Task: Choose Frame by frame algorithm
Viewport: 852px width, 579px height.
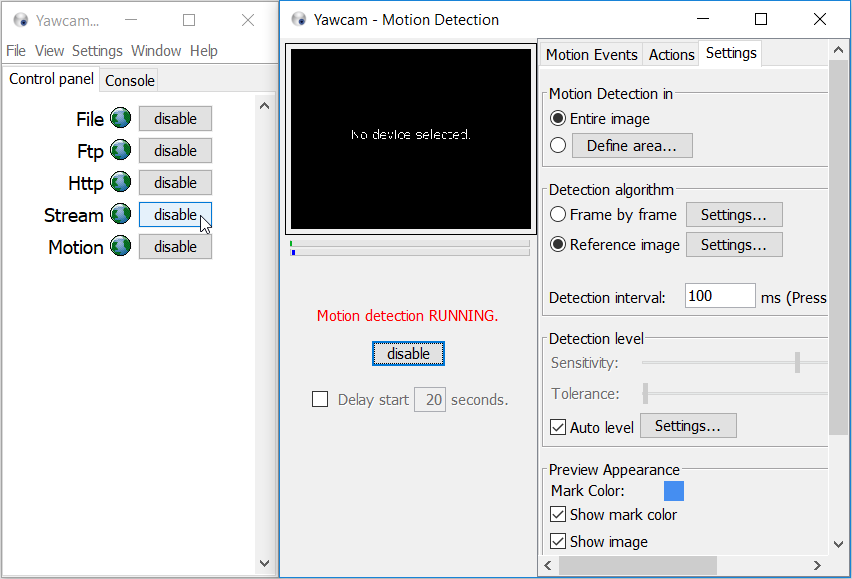Action: [558, 215]
